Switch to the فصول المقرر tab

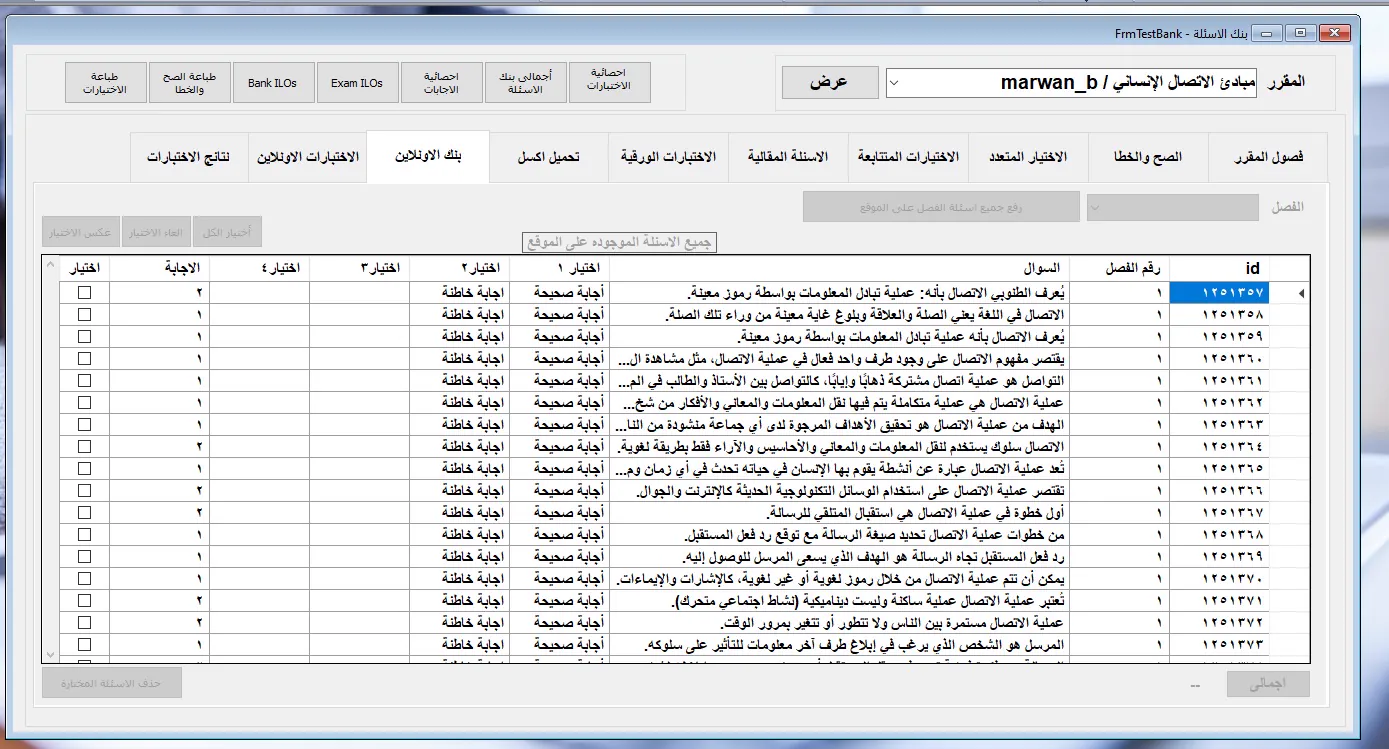tap(1267, 157)
